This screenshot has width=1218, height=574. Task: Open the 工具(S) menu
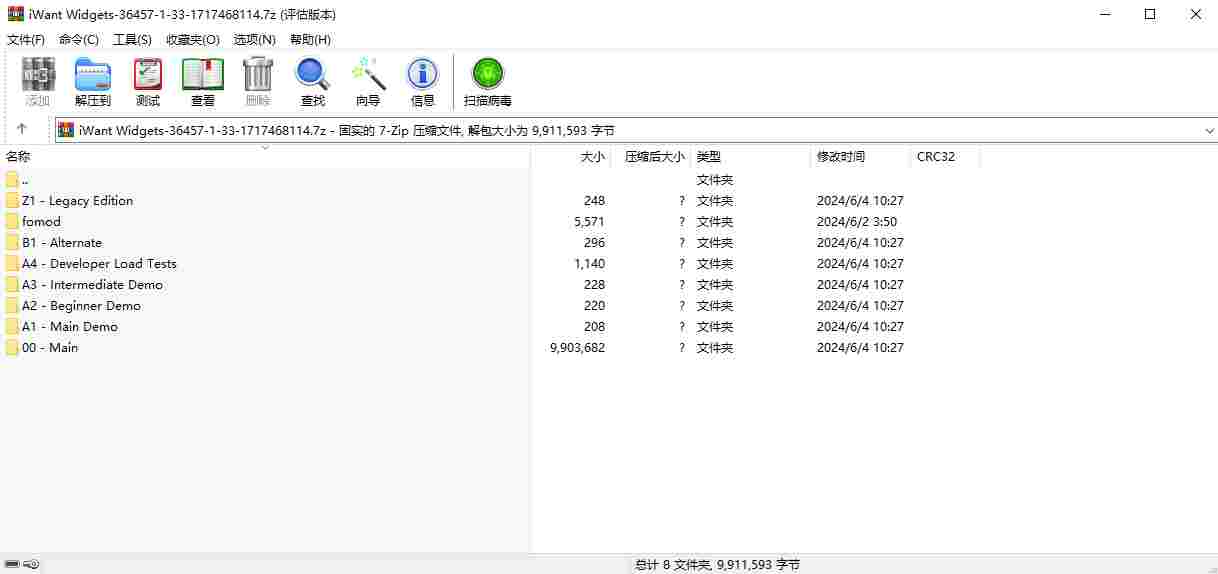coord(132,39)
